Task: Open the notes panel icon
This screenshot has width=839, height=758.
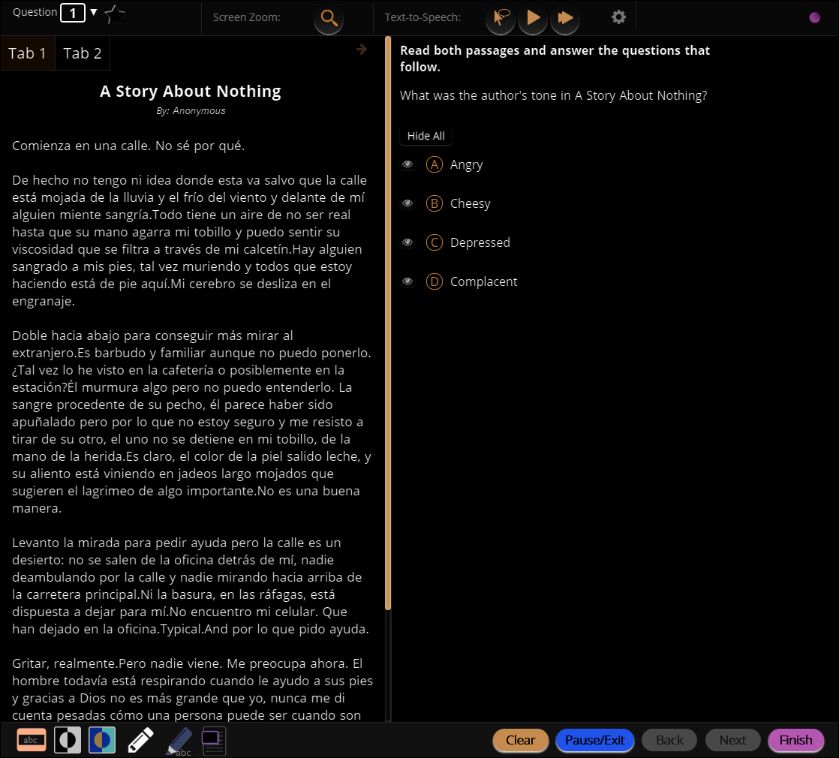Action: coord(213,741)
